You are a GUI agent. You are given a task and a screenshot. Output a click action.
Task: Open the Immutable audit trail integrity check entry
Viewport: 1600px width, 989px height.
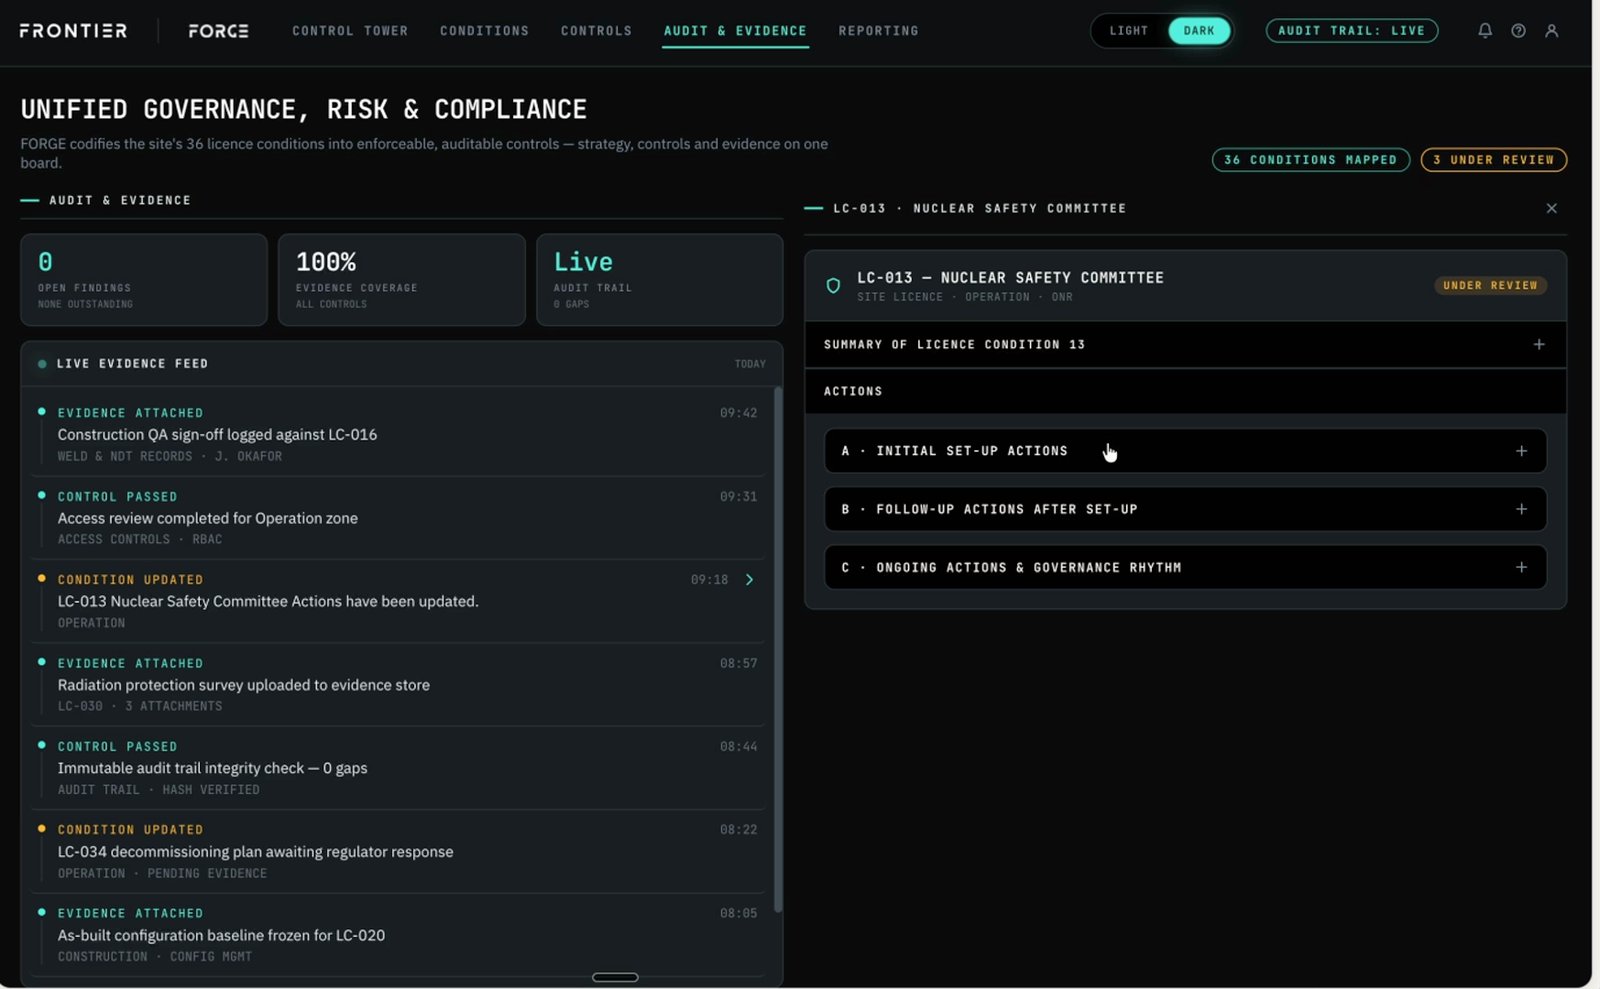(398, 768)
